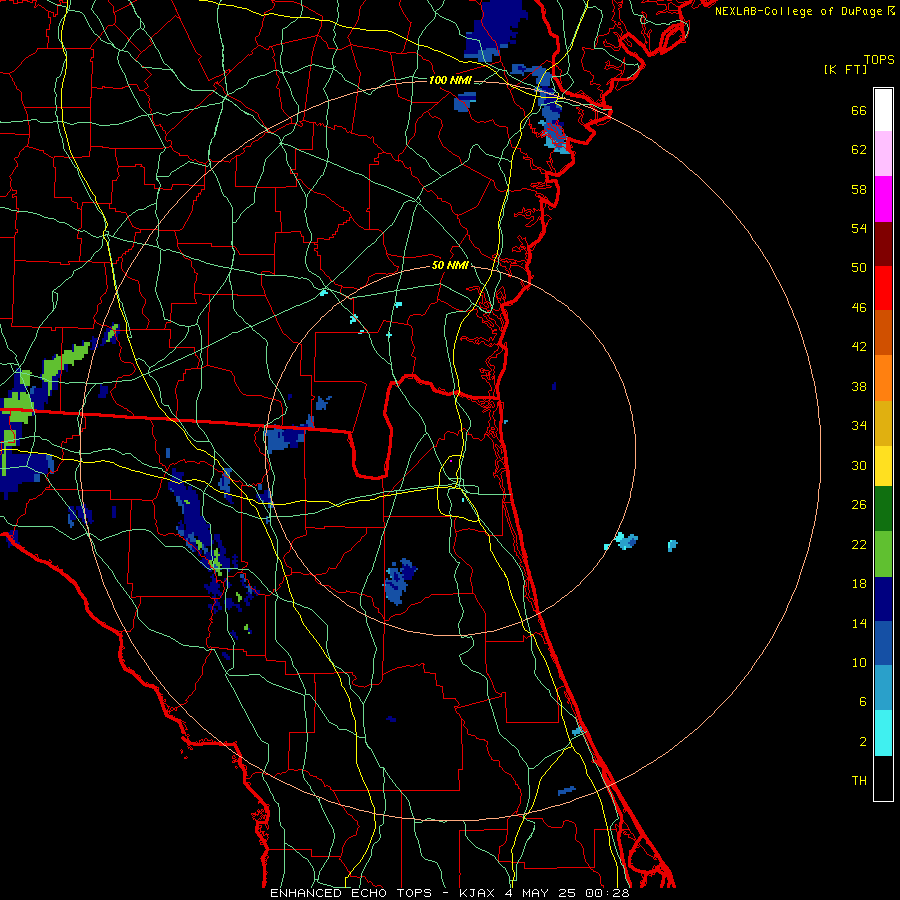Image resolution: width=900 pixels, height=900 pixels.
Task: Pick the bright red legend swatch
Action: (x=883, y=288)
